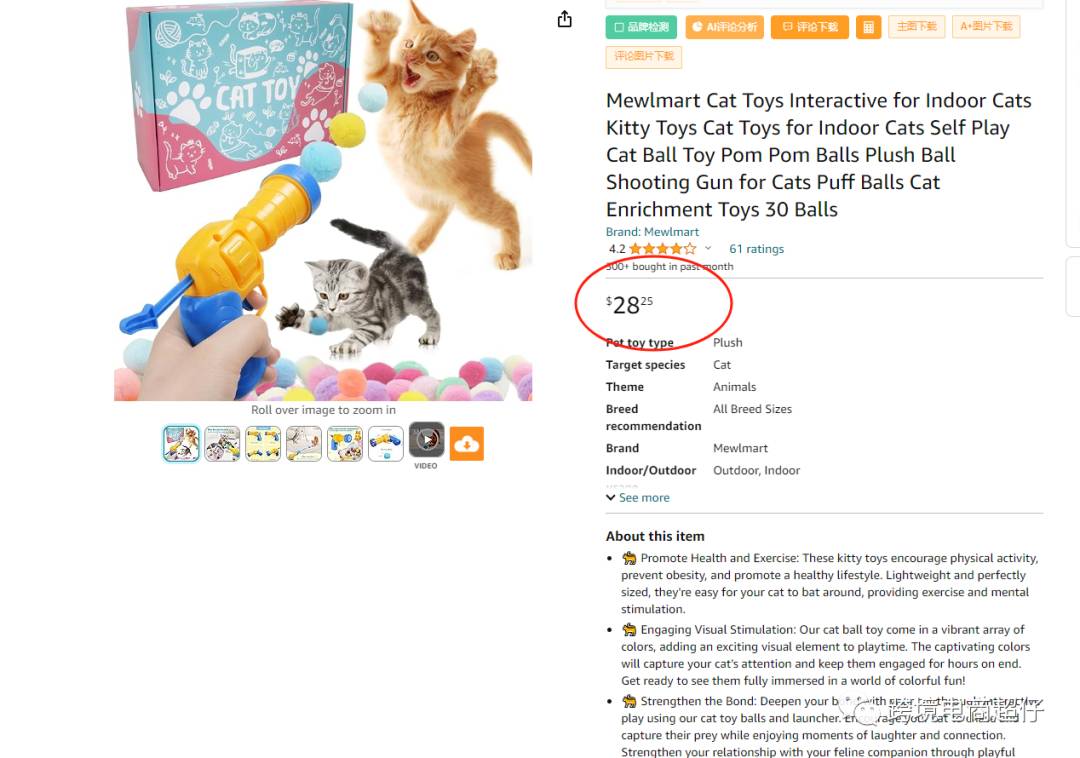Click the A+图片下载 button

[x=986, y=26]
